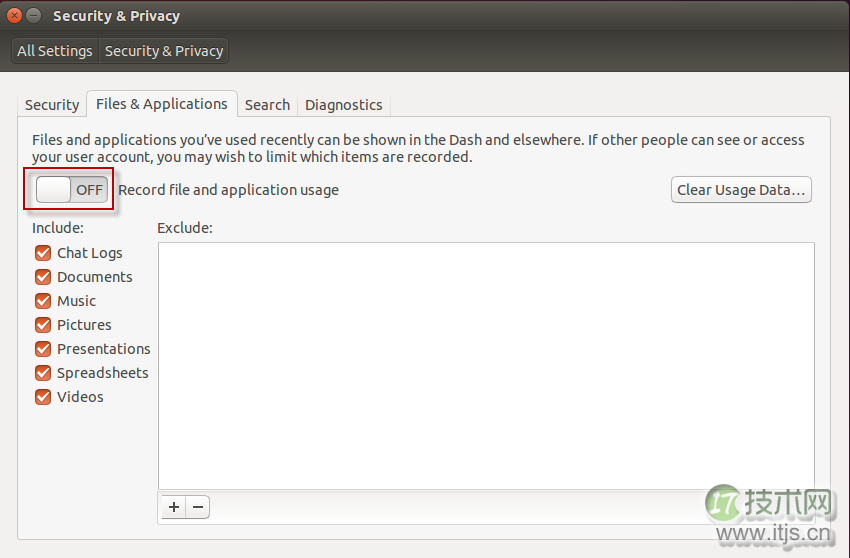Click the Clear Usage Data button
Image resolution: width=850 pixels, height=558 pixels.
point(740,190)
